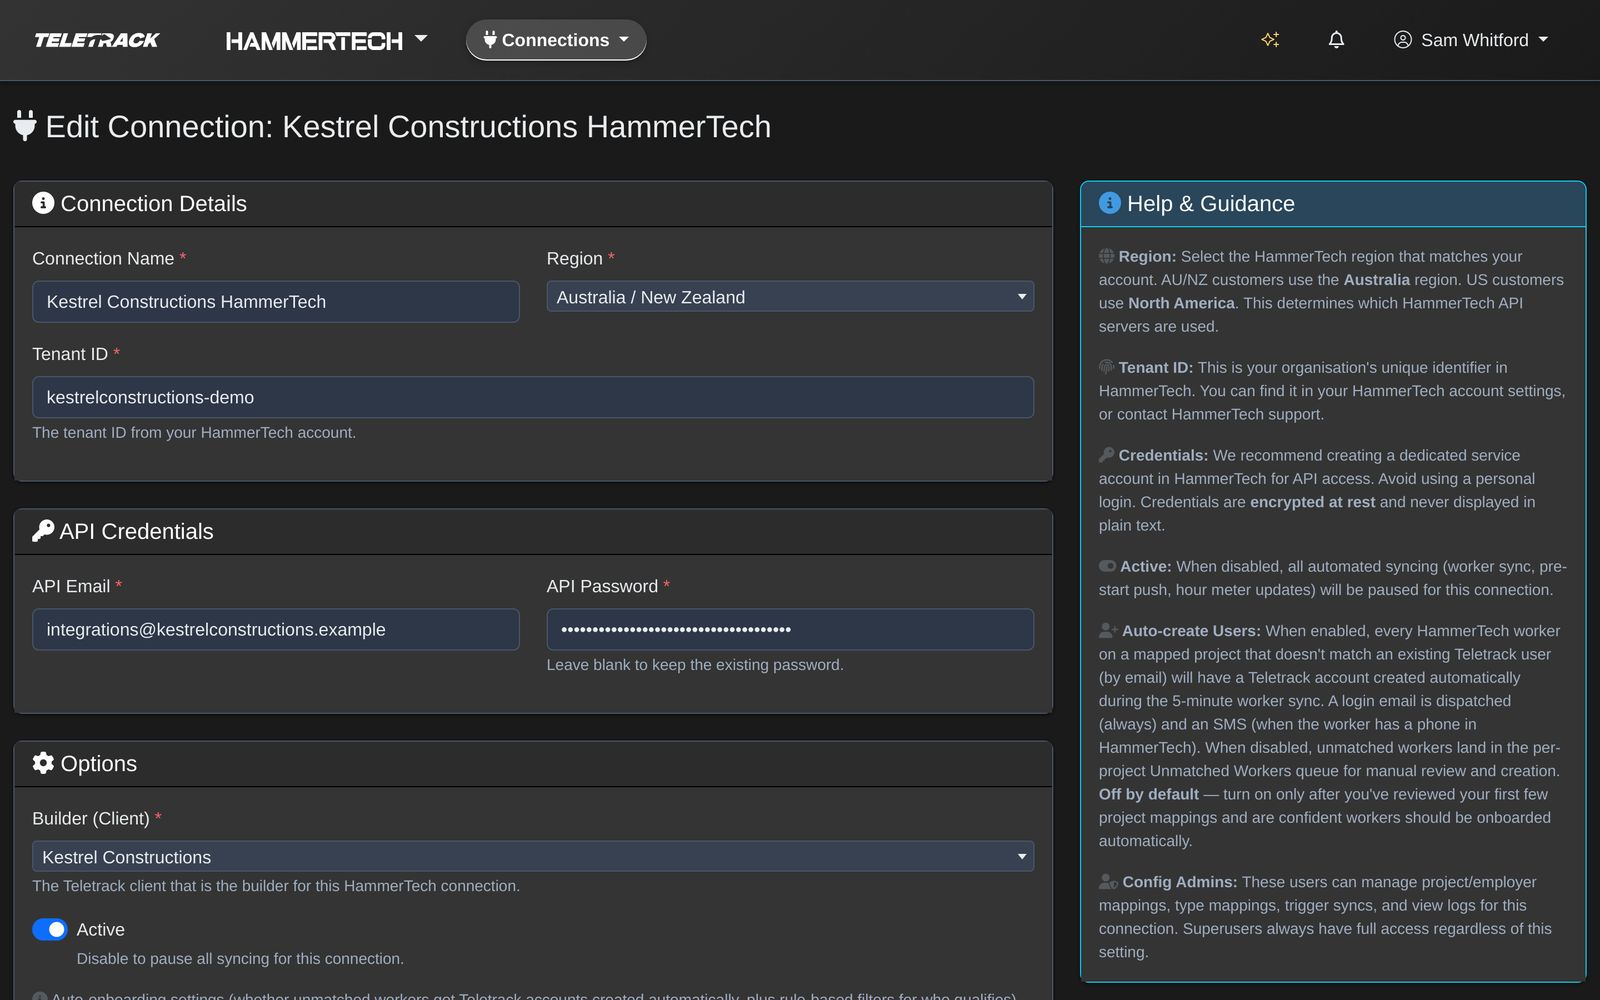The height and width of the screenshot is (1000, 1600).
Task: Click the 'Leave blank to keep the existing password.' hint
Action: 695,665
